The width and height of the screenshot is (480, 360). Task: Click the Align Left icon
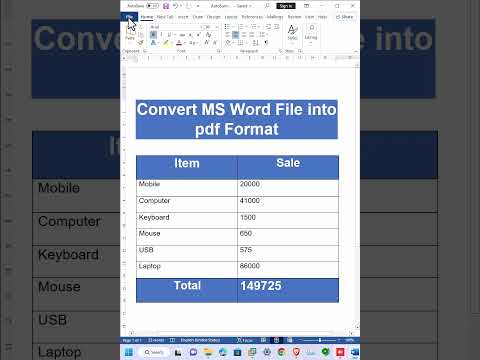tap(227, 35)
